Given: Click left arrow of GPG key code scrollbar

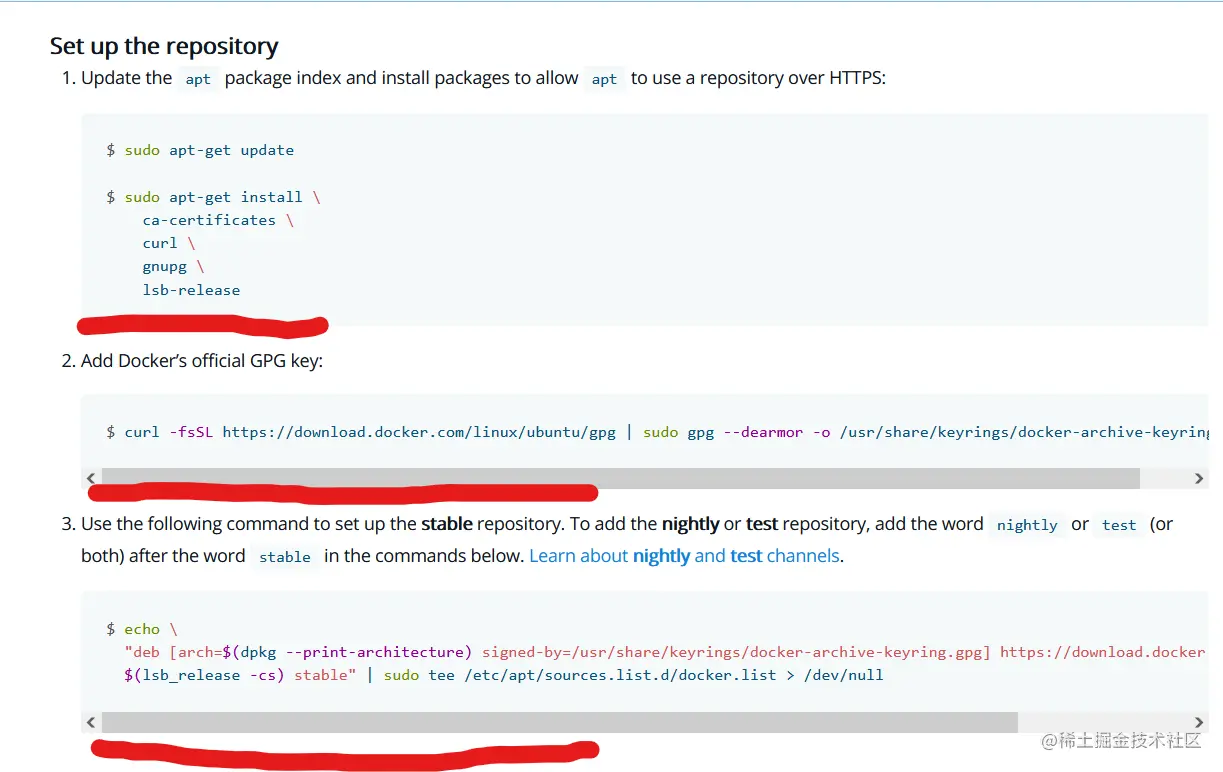Looking at the screenshot, I should tap(91, 478).
